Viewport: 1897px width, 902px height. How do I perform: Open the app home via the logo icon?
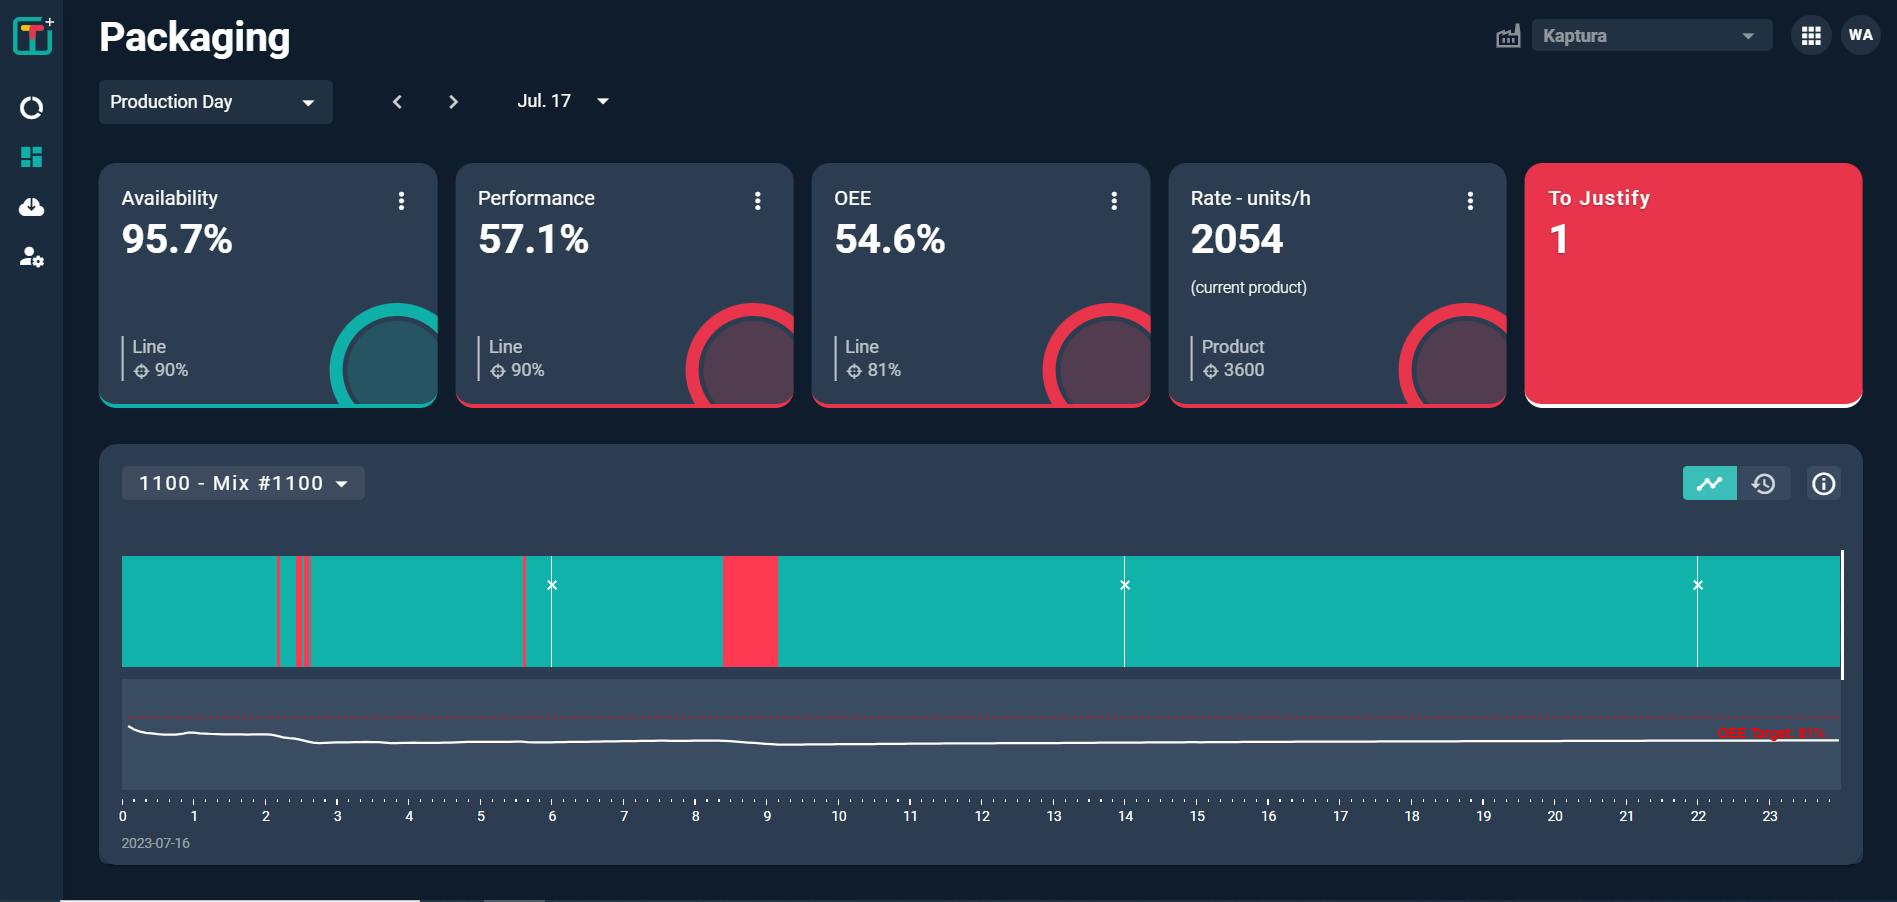(x=31, y=34)
